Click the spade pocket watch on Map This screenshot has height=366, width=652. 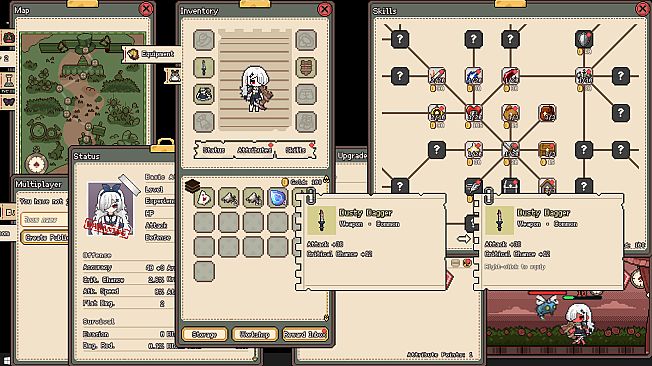click(x=36, y=164)
